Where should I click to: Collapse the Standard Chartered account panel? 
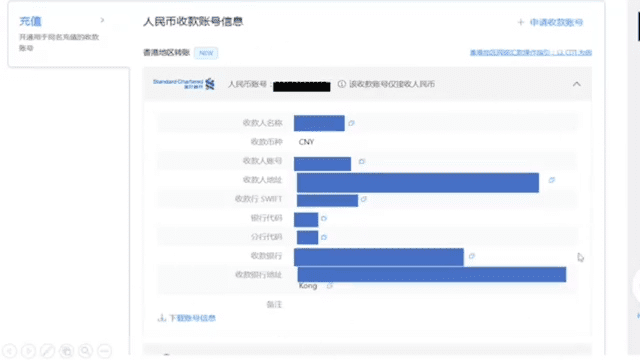(x=576, y=84)
